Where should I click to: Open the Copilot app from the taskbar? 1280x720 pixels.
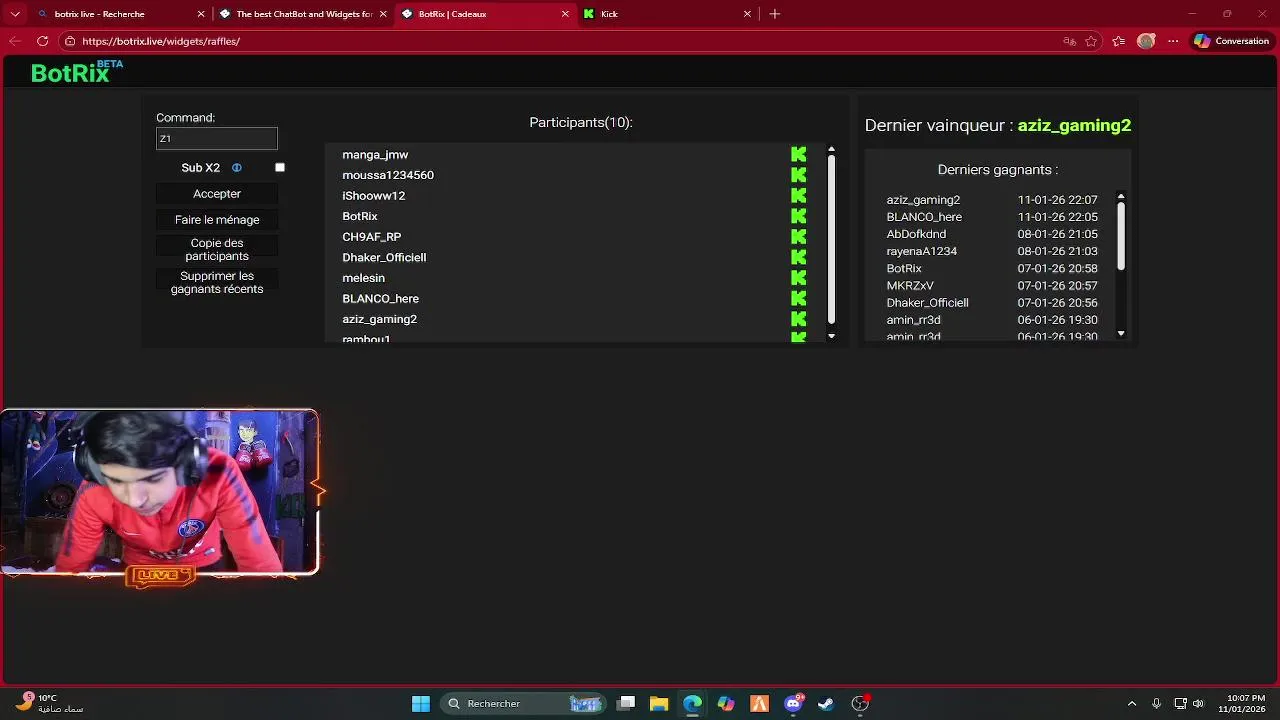tap(726, 704)
